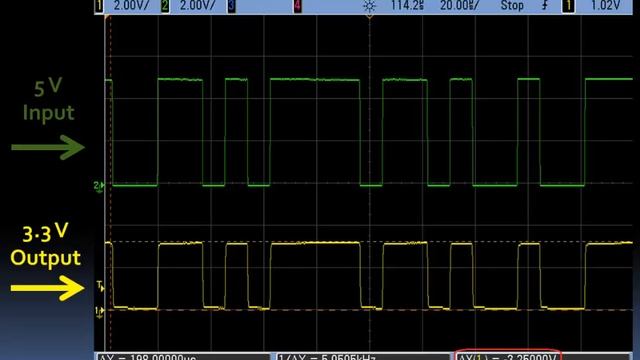Click the upper horizontal Y cursor dashed line
The height and width of the screenshot is (360, 640).
point(369,242)
